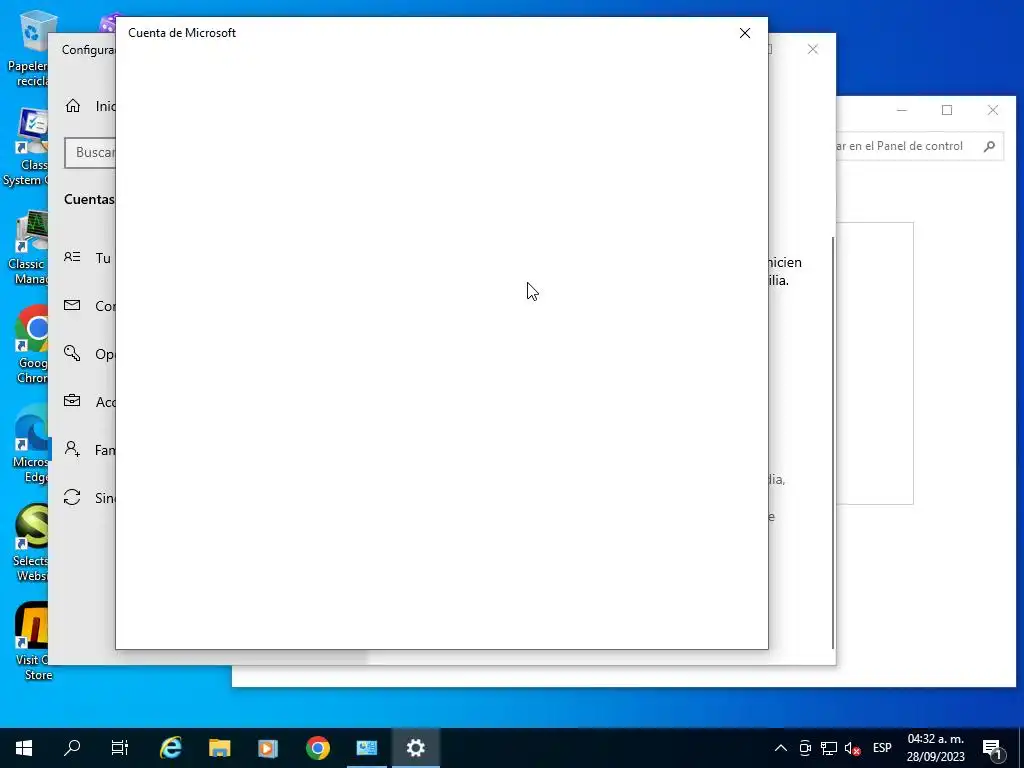
Task: Close the Control Panel window
Action: click(993, 110)
